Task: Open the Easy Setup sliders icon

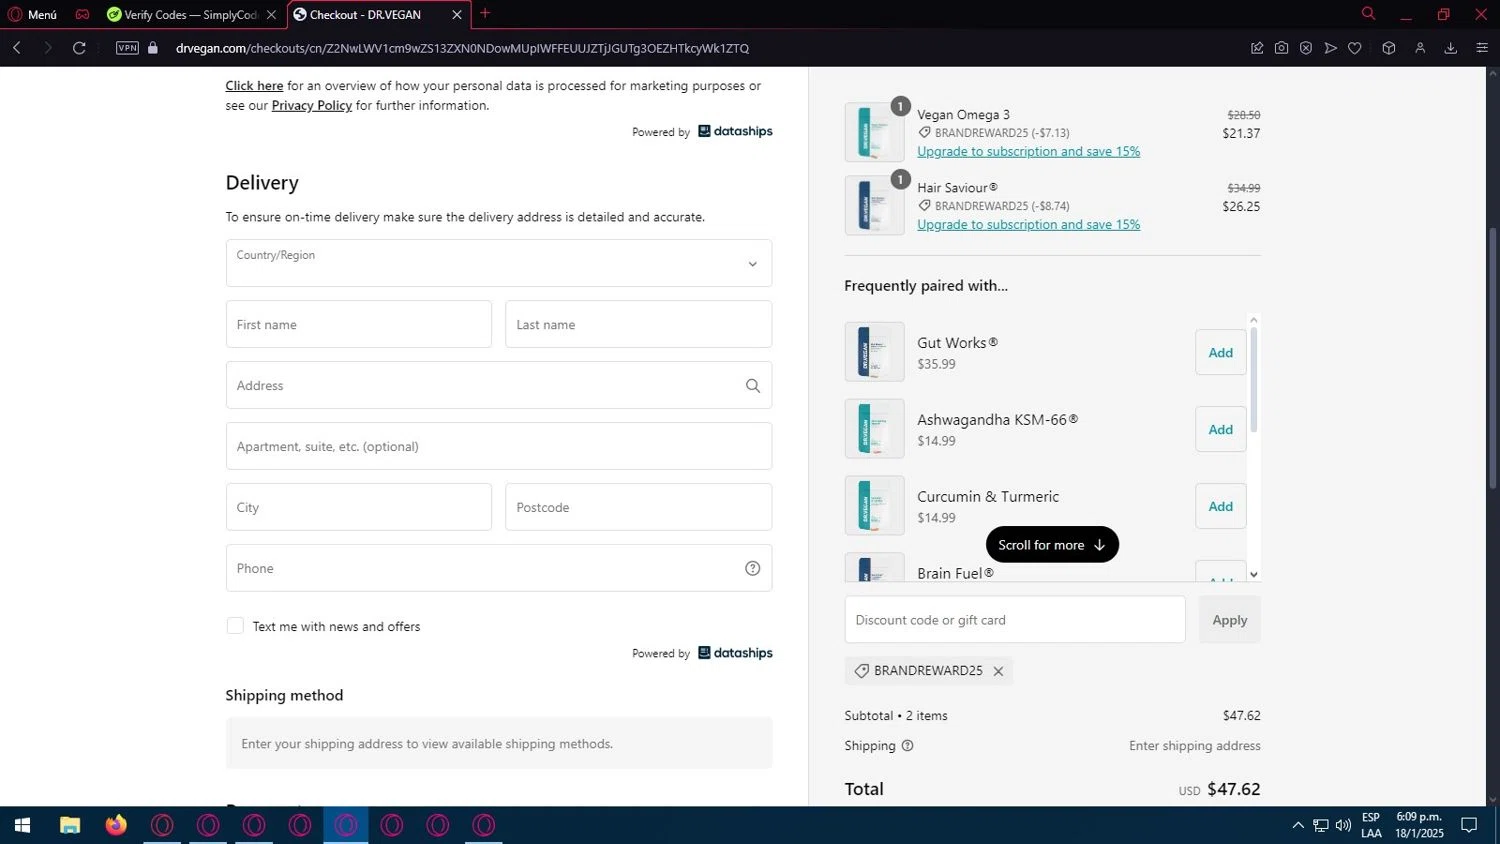Action: [1482, 48]
